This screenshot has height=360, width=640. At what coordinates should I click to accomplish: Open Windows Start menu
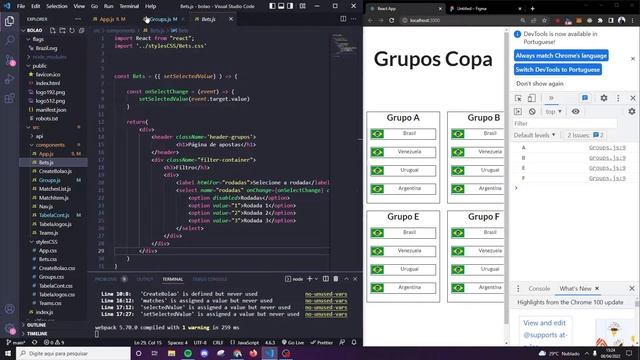pyautogui.click(x=8, y=353)
